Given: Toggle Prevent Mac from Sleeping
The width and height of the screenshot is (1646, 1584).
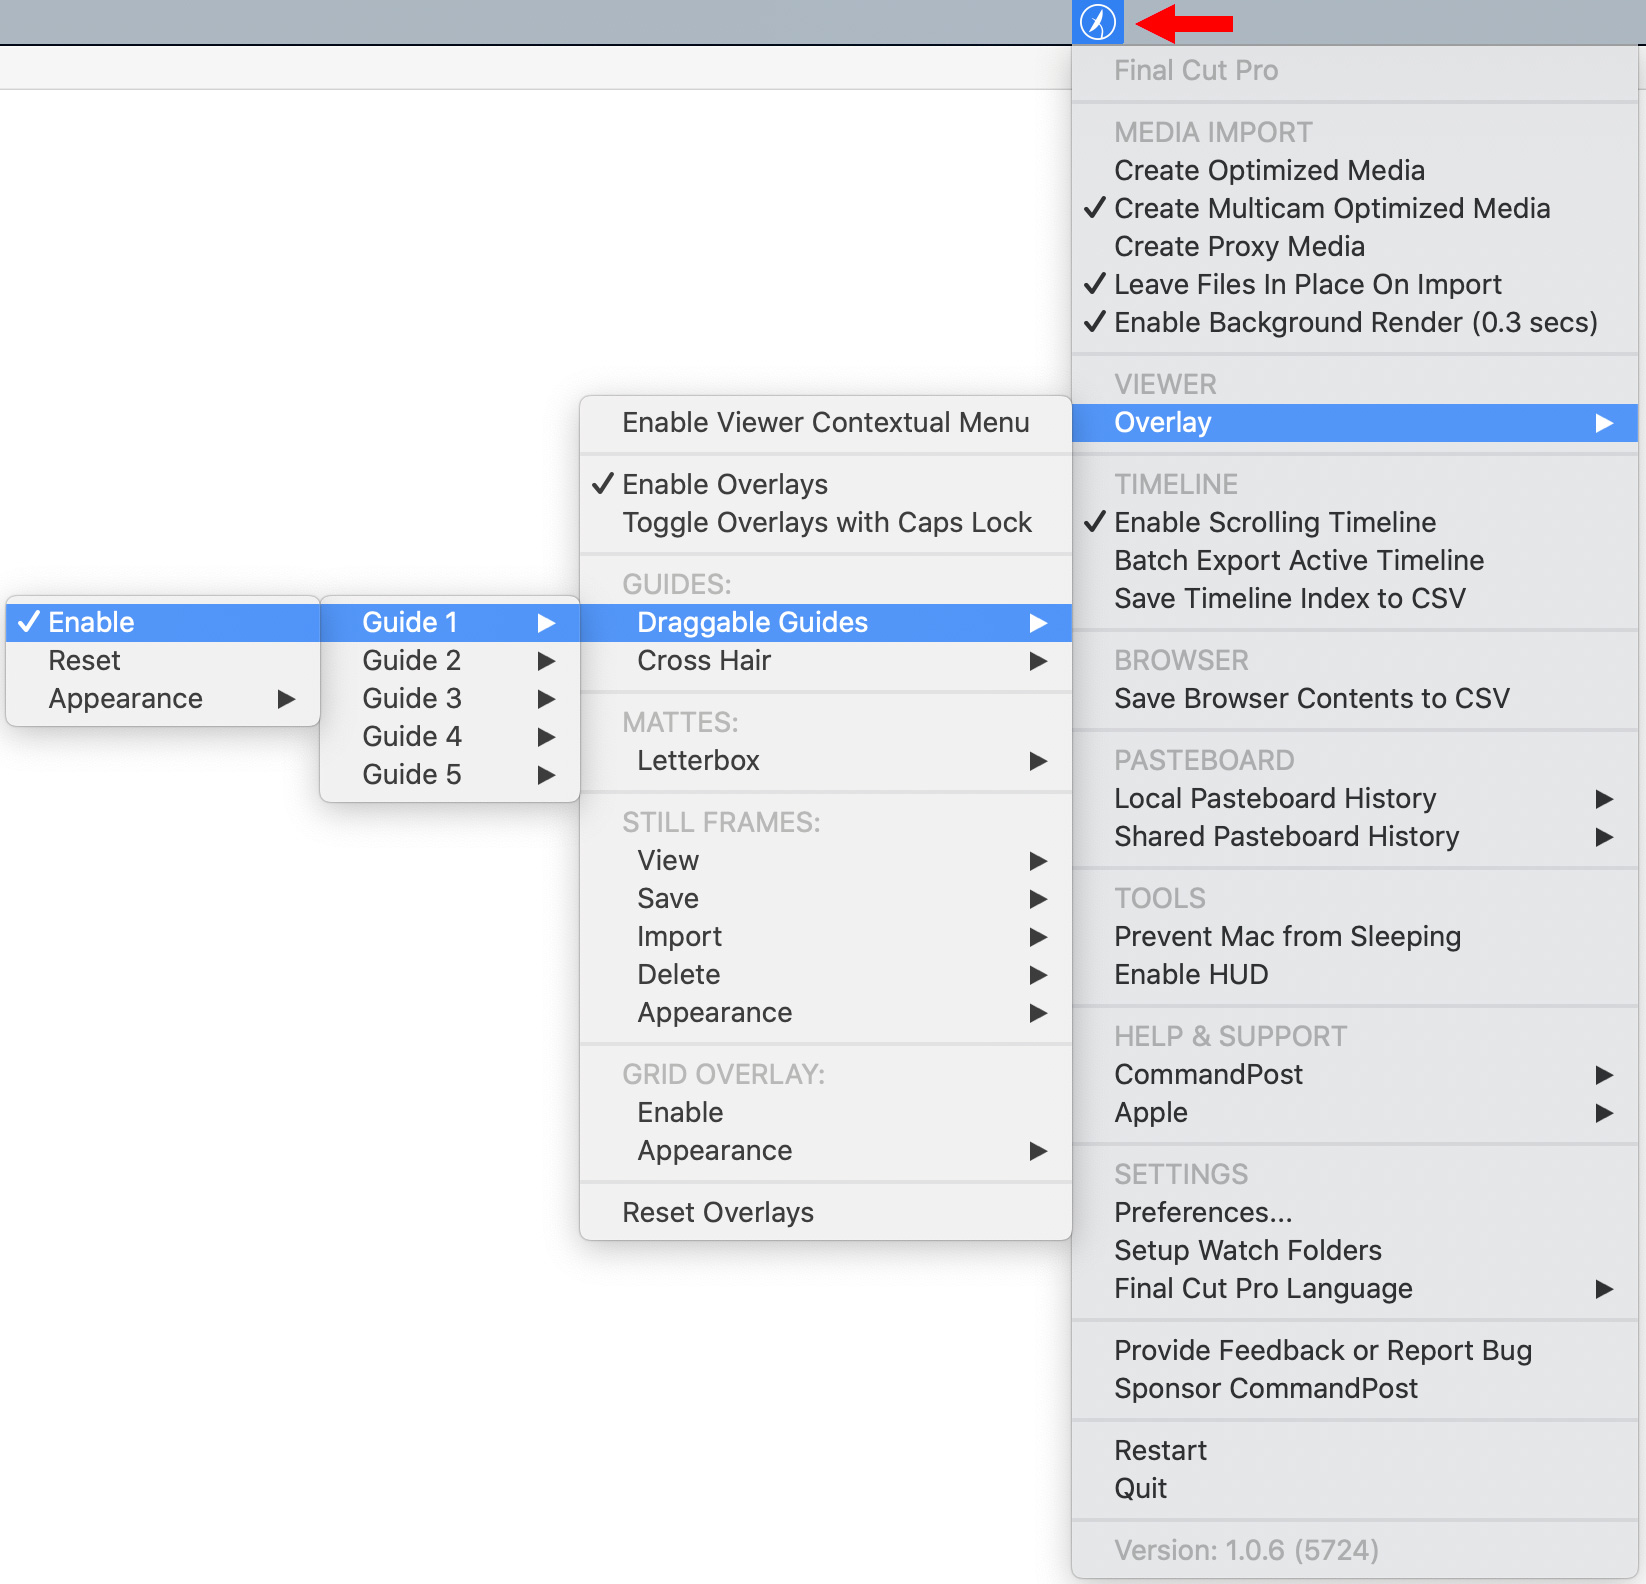Looking at the screenshot, I should point(1355,936).
